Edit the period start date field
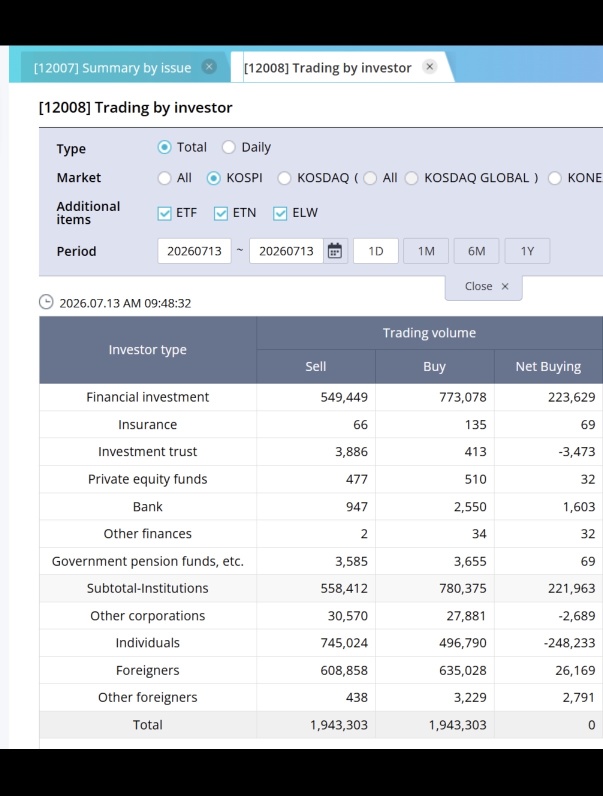 point(194,251)
